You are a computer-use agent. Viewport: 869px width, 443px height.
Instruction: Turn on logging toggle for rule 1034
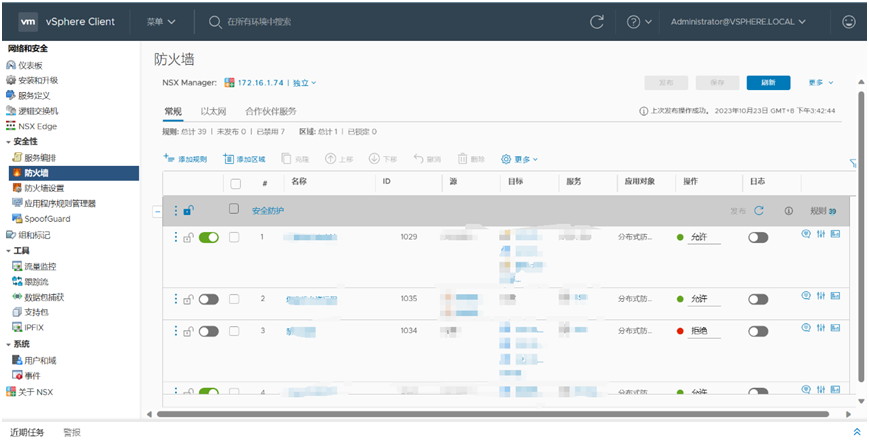point(758,331)
